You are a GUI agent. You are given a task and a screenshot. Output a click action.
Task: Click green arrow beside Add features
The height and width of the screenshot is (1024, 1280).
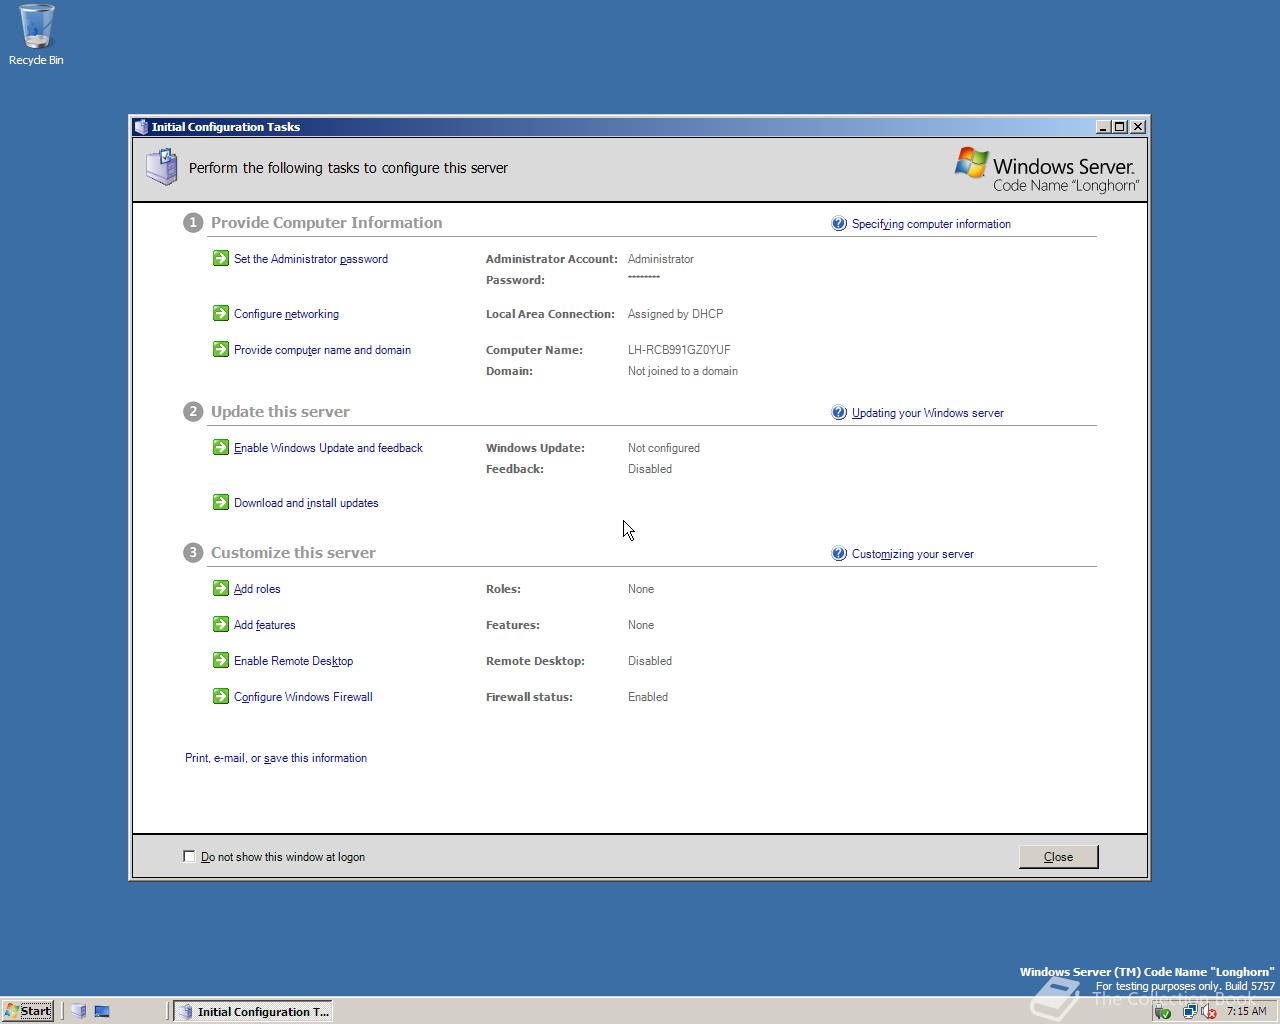(221, 624)
